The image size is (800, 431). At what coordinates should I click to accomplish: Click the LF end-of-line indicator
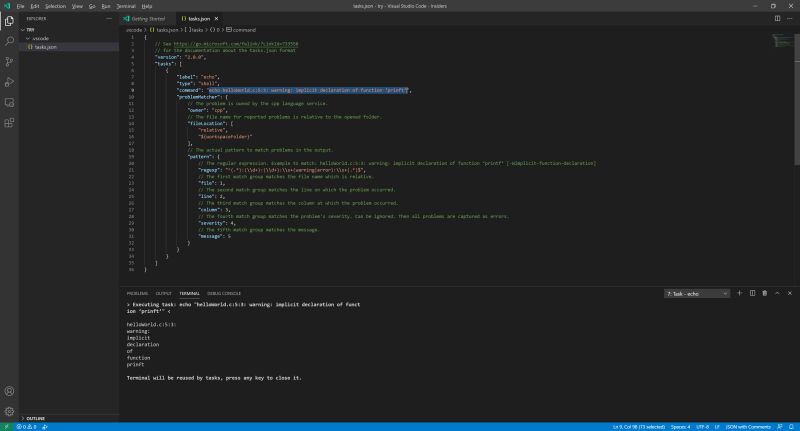coord(716,427)
